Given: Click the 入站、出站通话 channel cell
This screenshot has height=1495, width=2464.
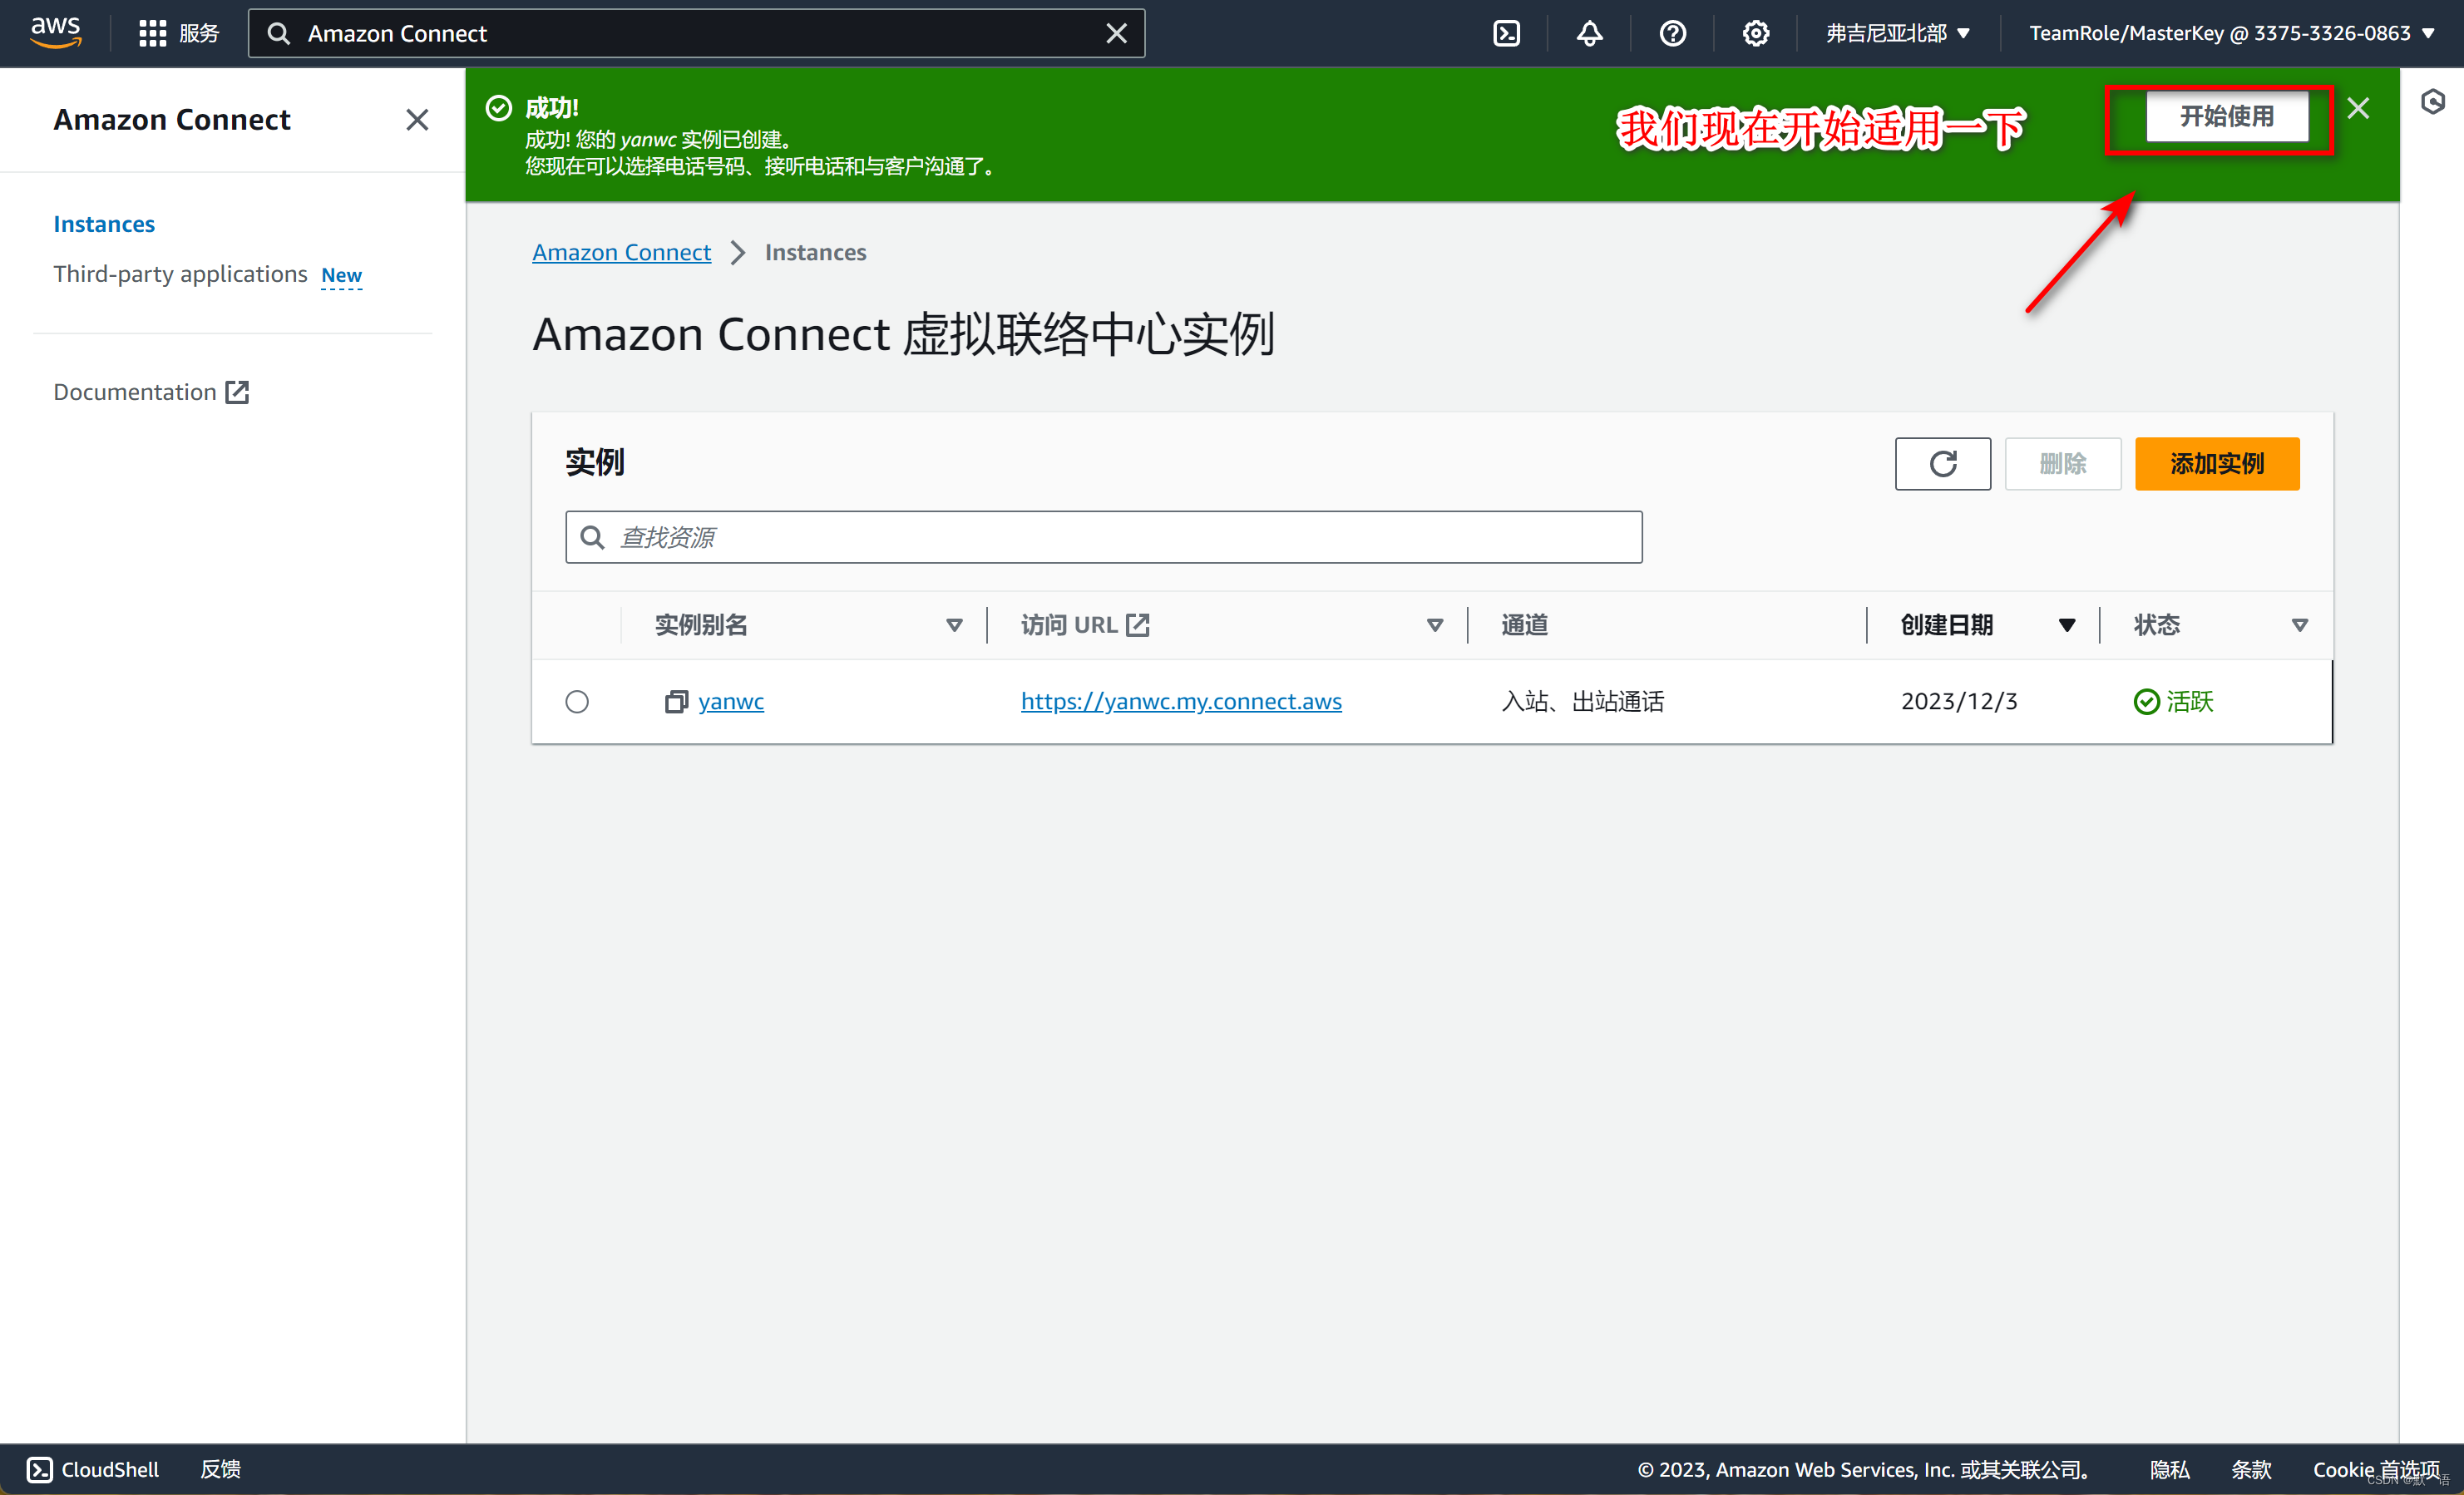Looking at the screenshot, I should pos(1582,702).
